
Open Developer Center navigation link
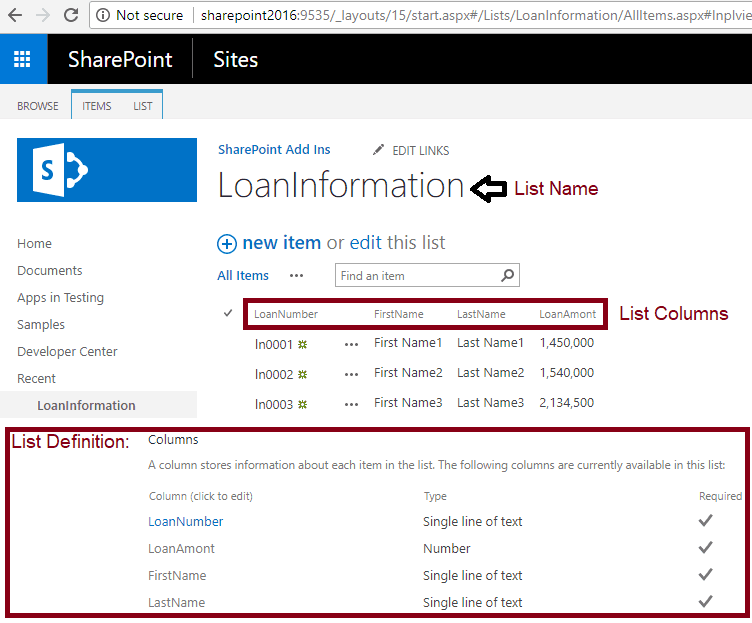[67, 352]
